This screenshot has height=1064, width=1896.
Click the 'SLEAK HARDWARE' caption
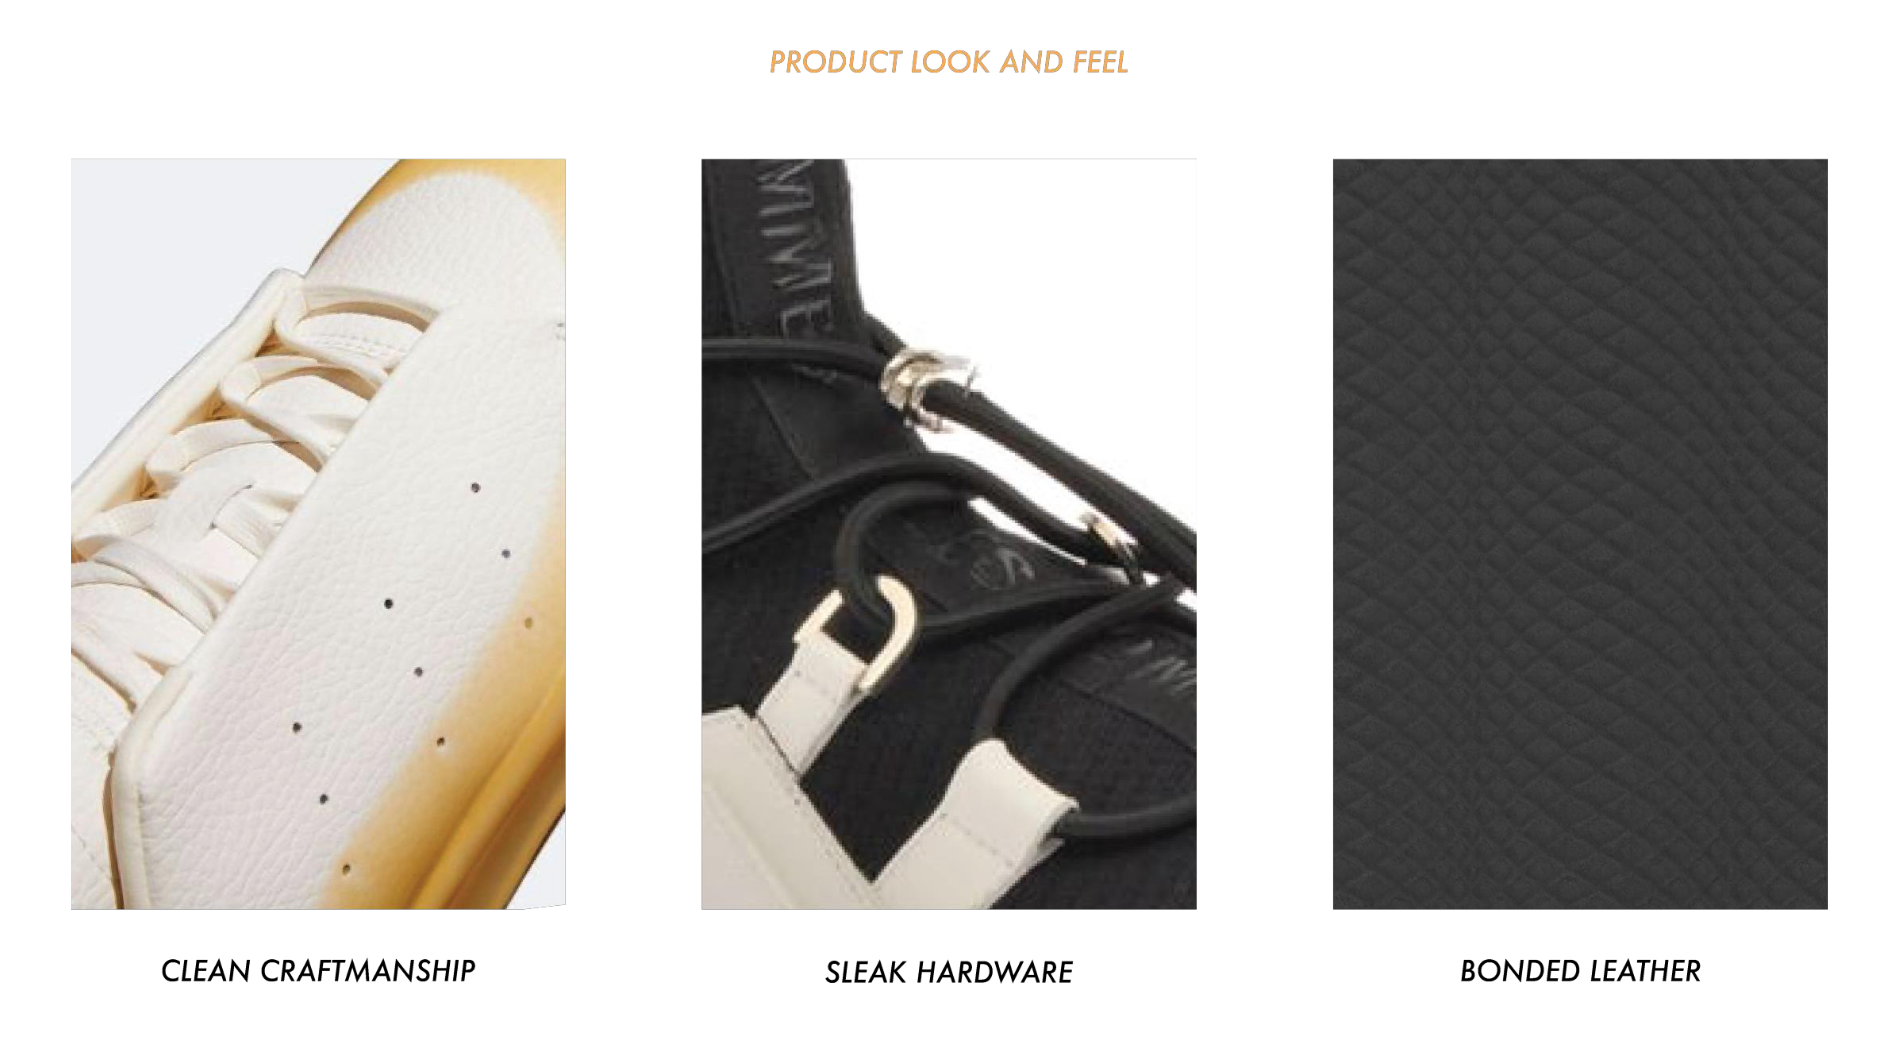click(x=949, y=972)
